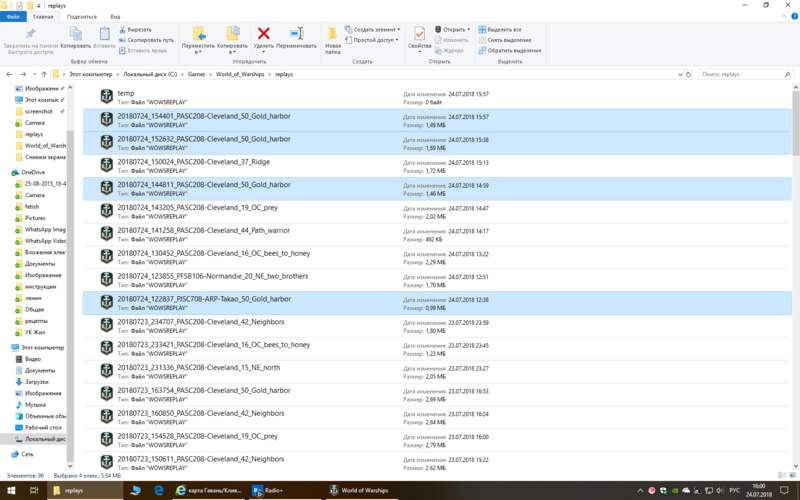800x500 pixels.
Task: Open the File (Файл) tab
Action: 13,17
